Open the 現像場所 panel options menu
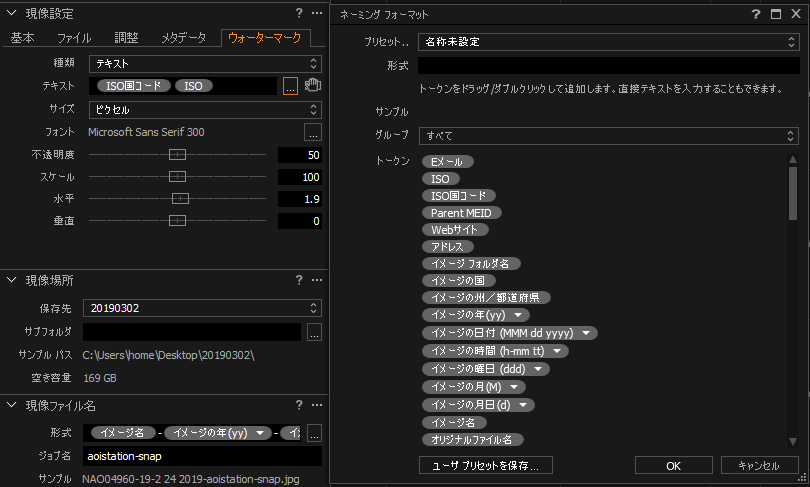 314,280
